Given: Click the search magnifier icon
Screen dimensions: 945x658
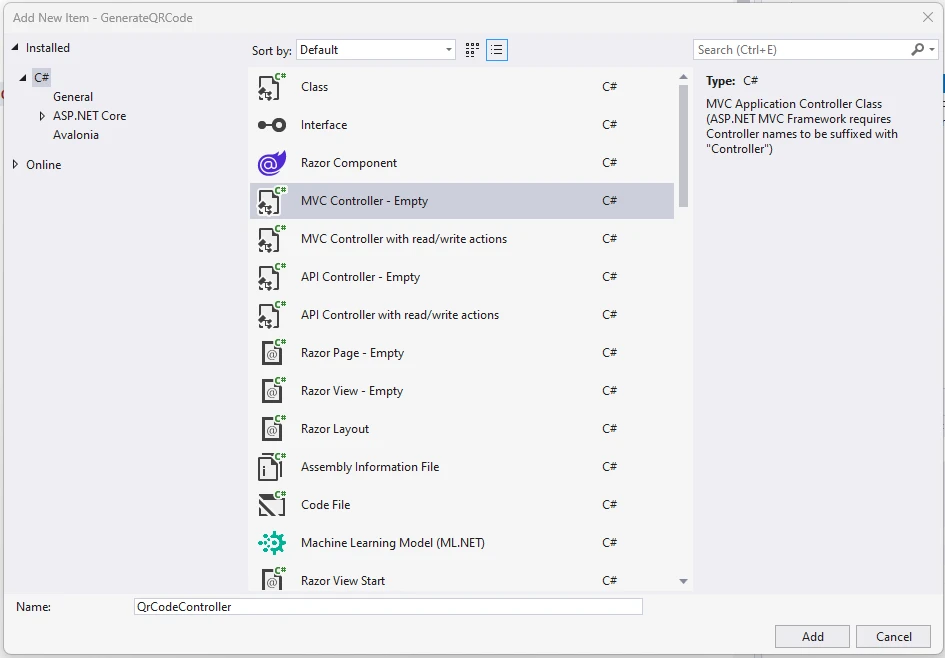Looking at the screenshot, I should (918, 50).
